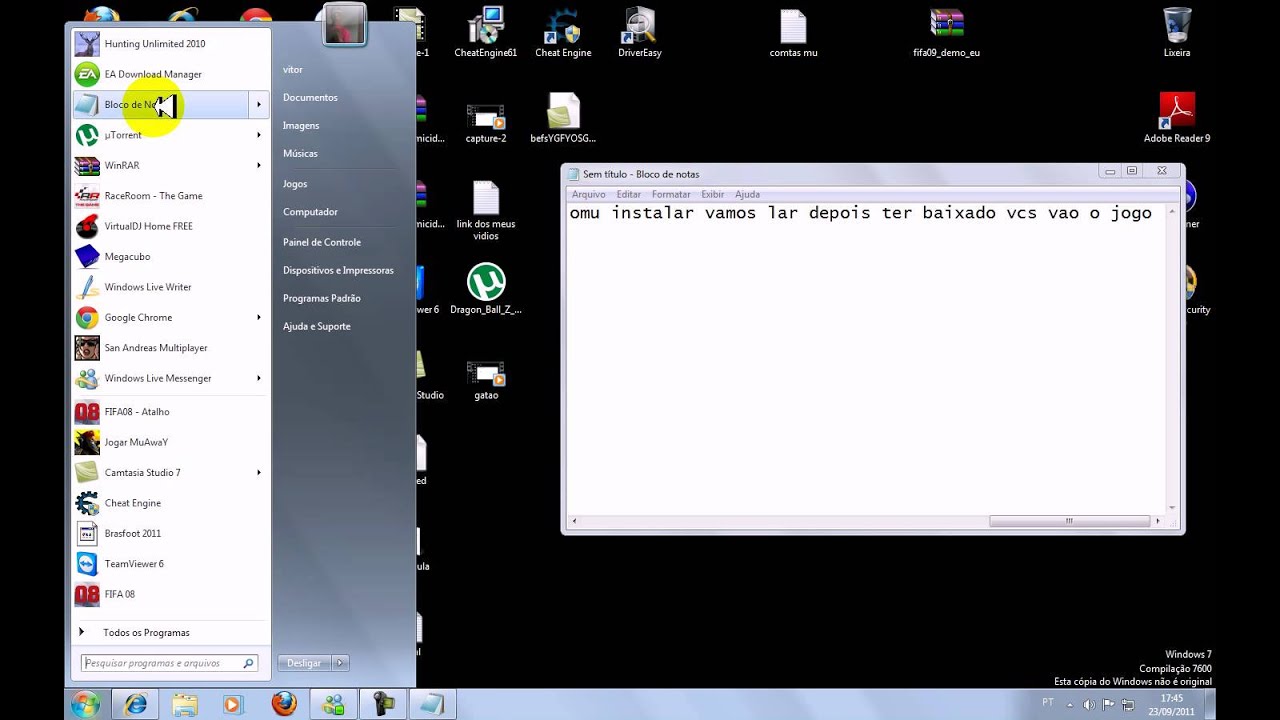Select the fifa09_demo_eu archive on desktop

[946, 33]
